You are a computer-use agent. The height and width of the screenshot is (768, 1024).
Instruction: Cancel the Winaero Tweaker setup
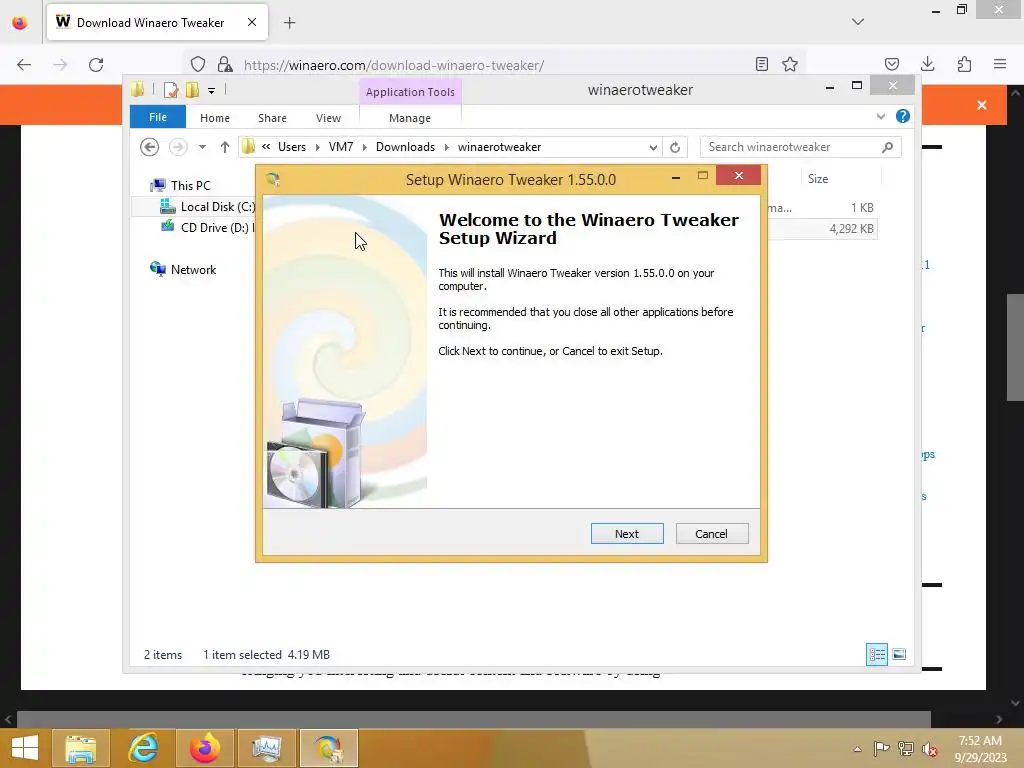[x=712, y=534]
